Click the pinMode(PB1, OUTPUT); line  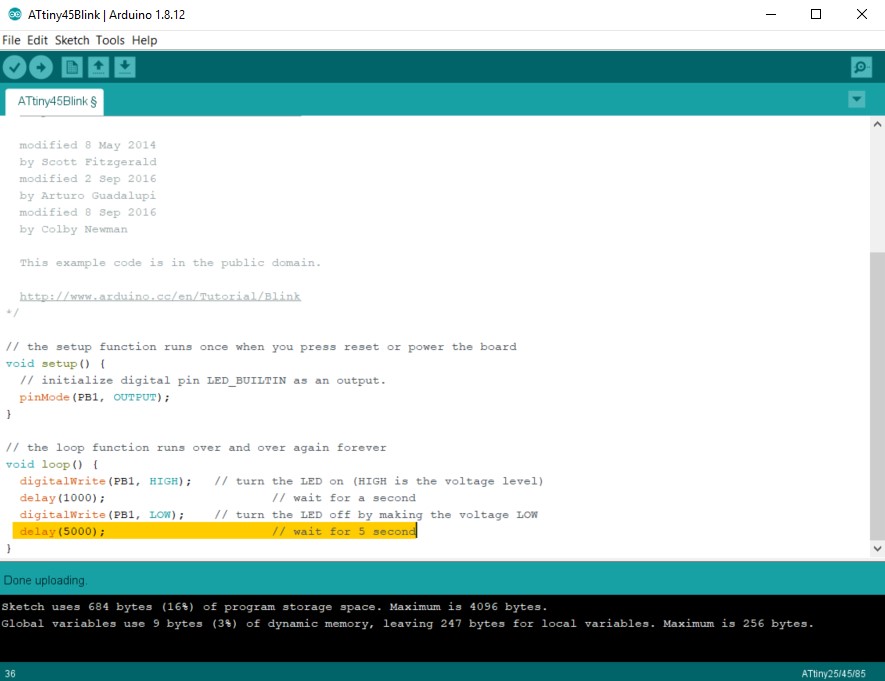94,397
